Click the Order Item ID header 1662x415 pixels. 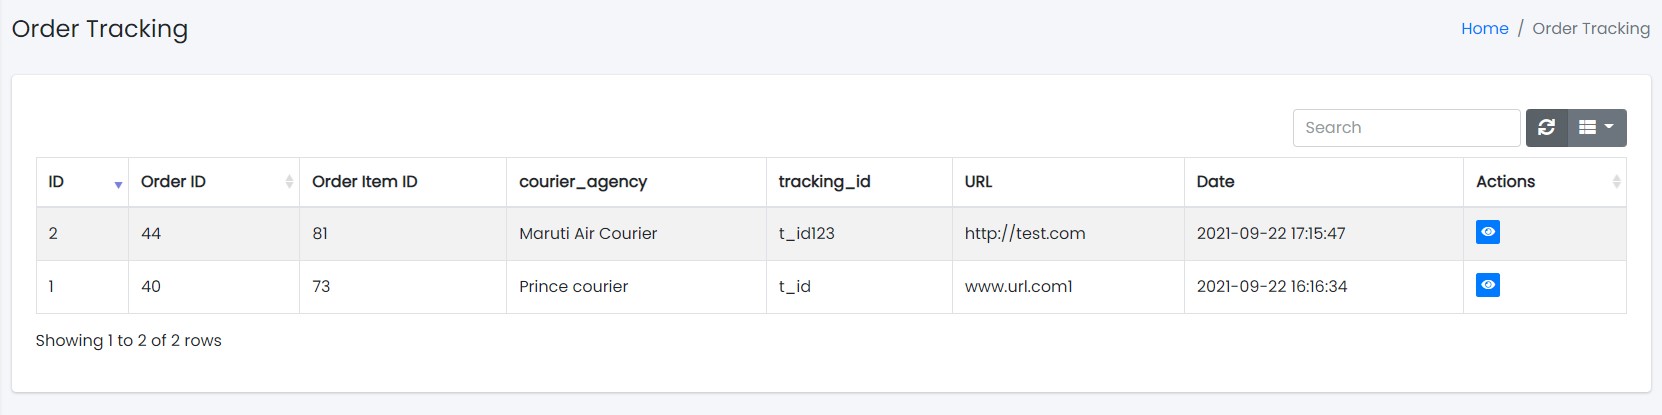365,182
